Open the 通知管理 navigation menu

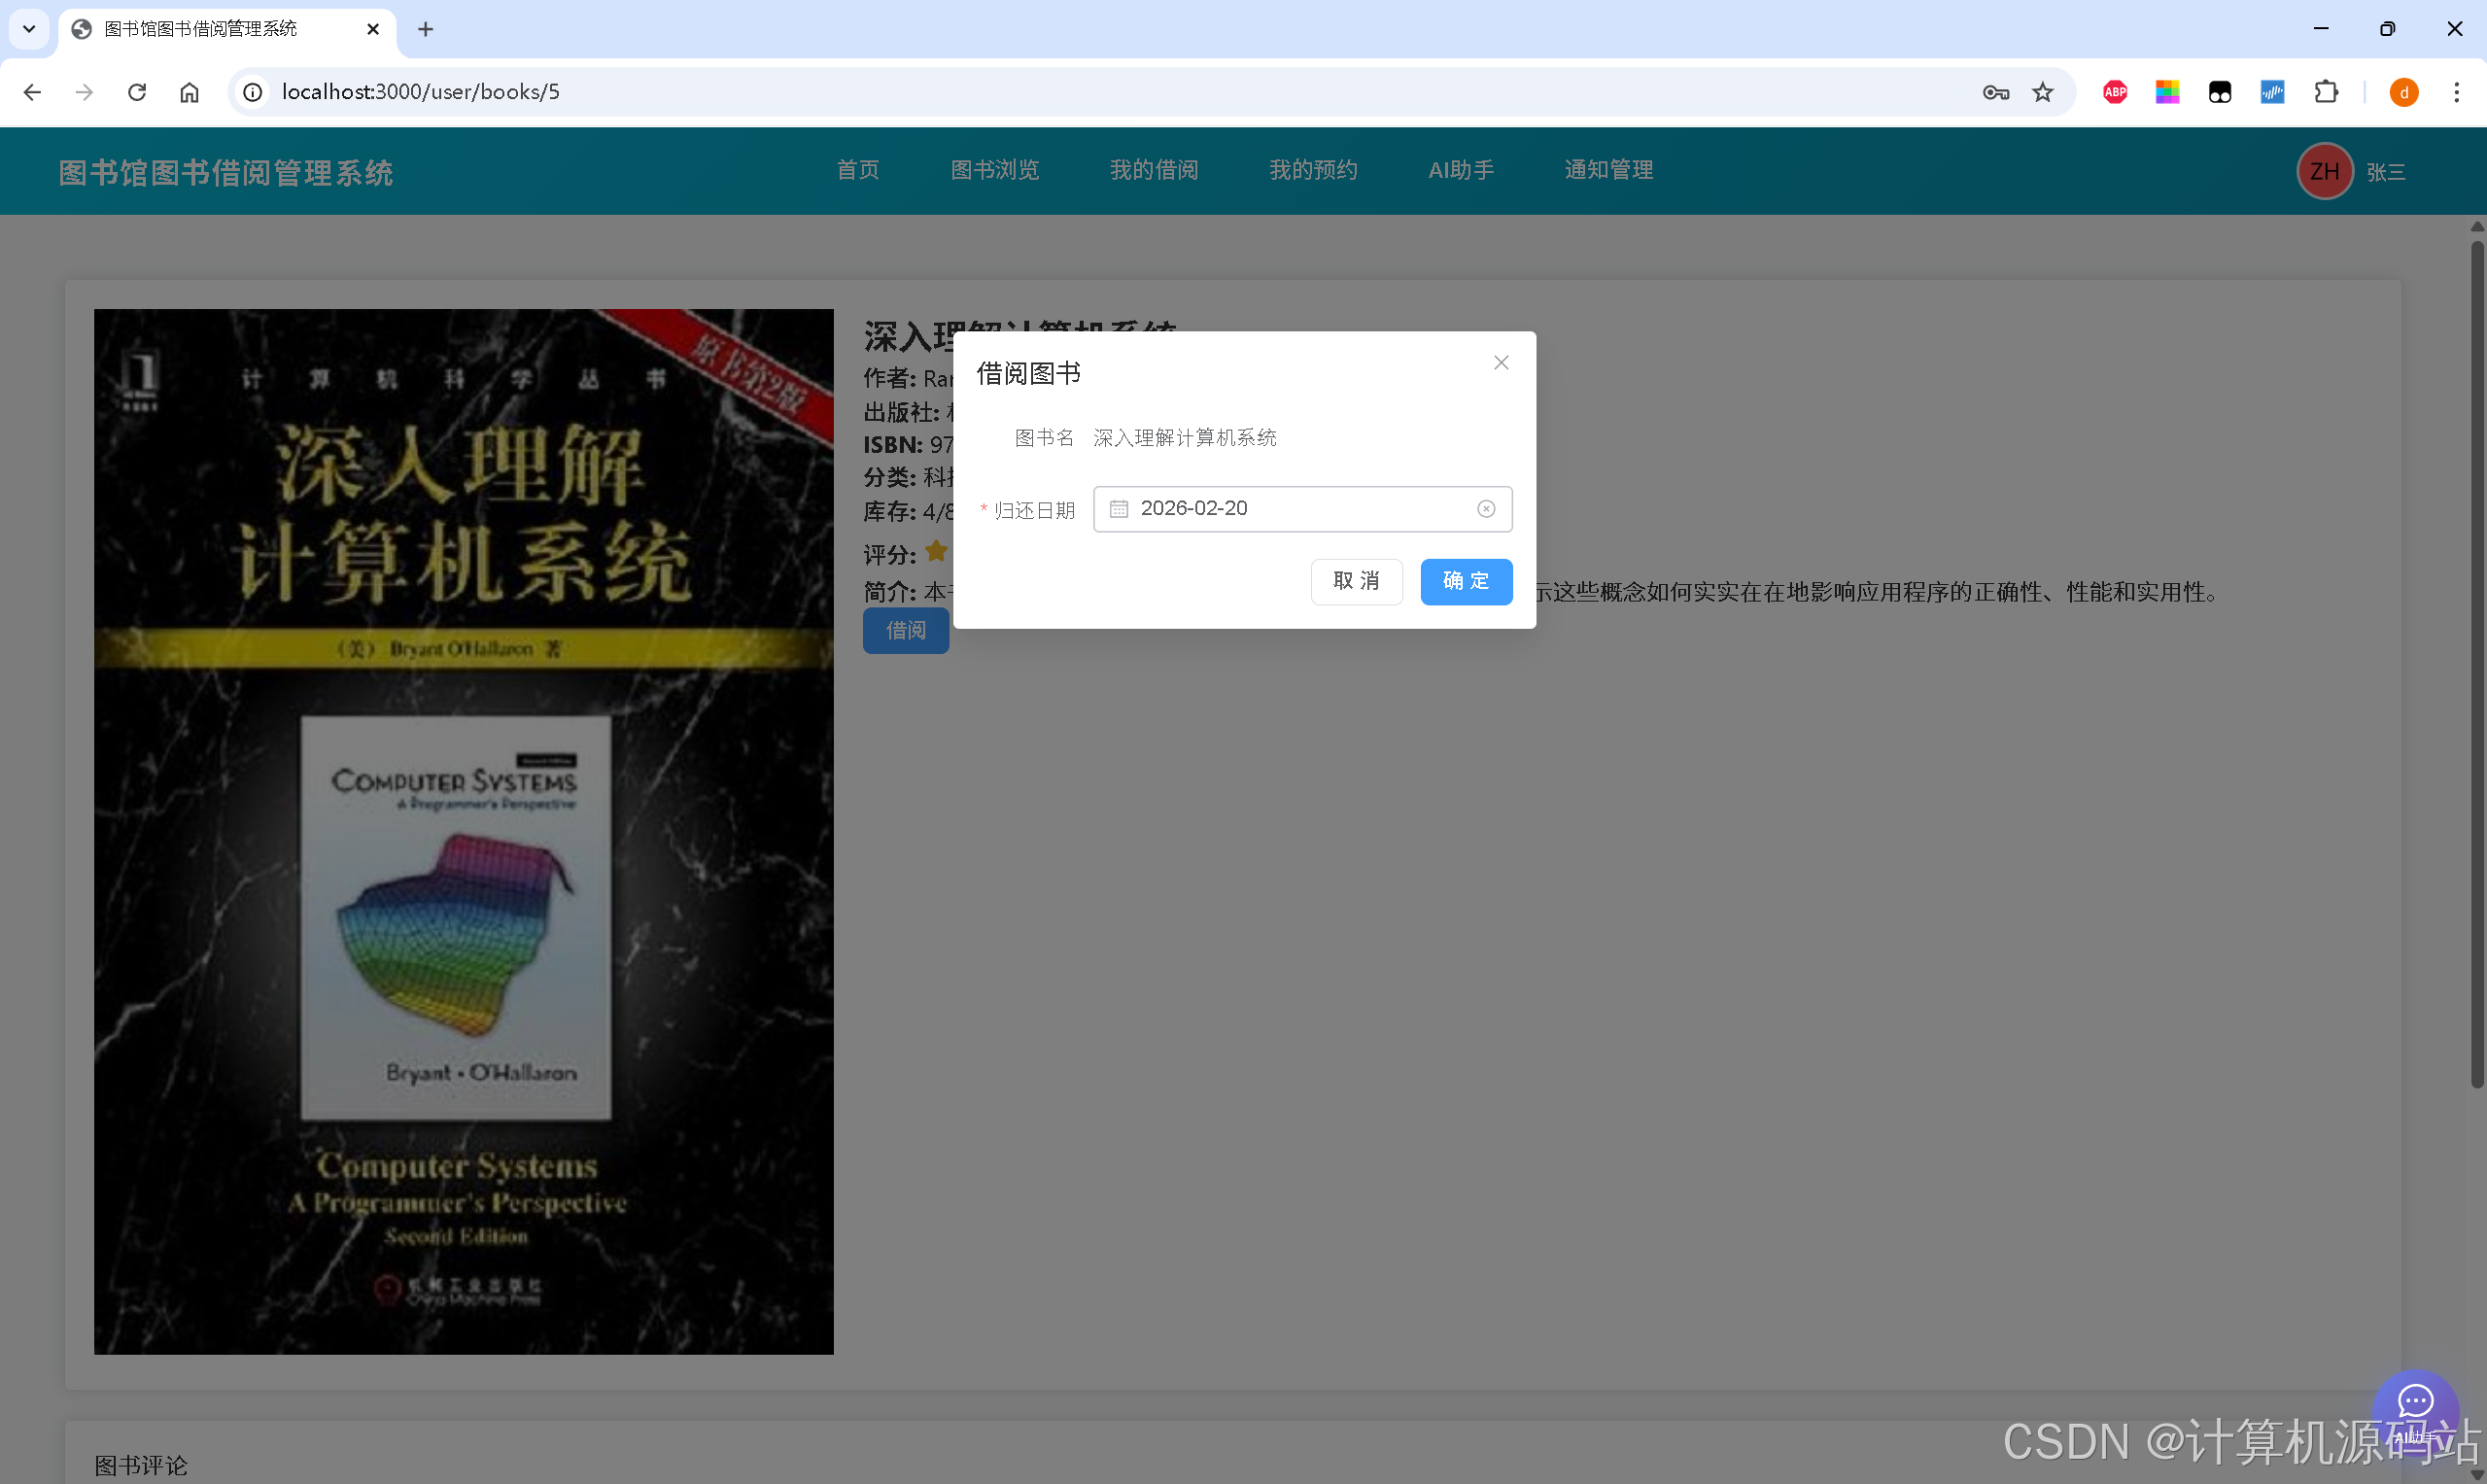pyautogui.click(x=1608, y=170)
